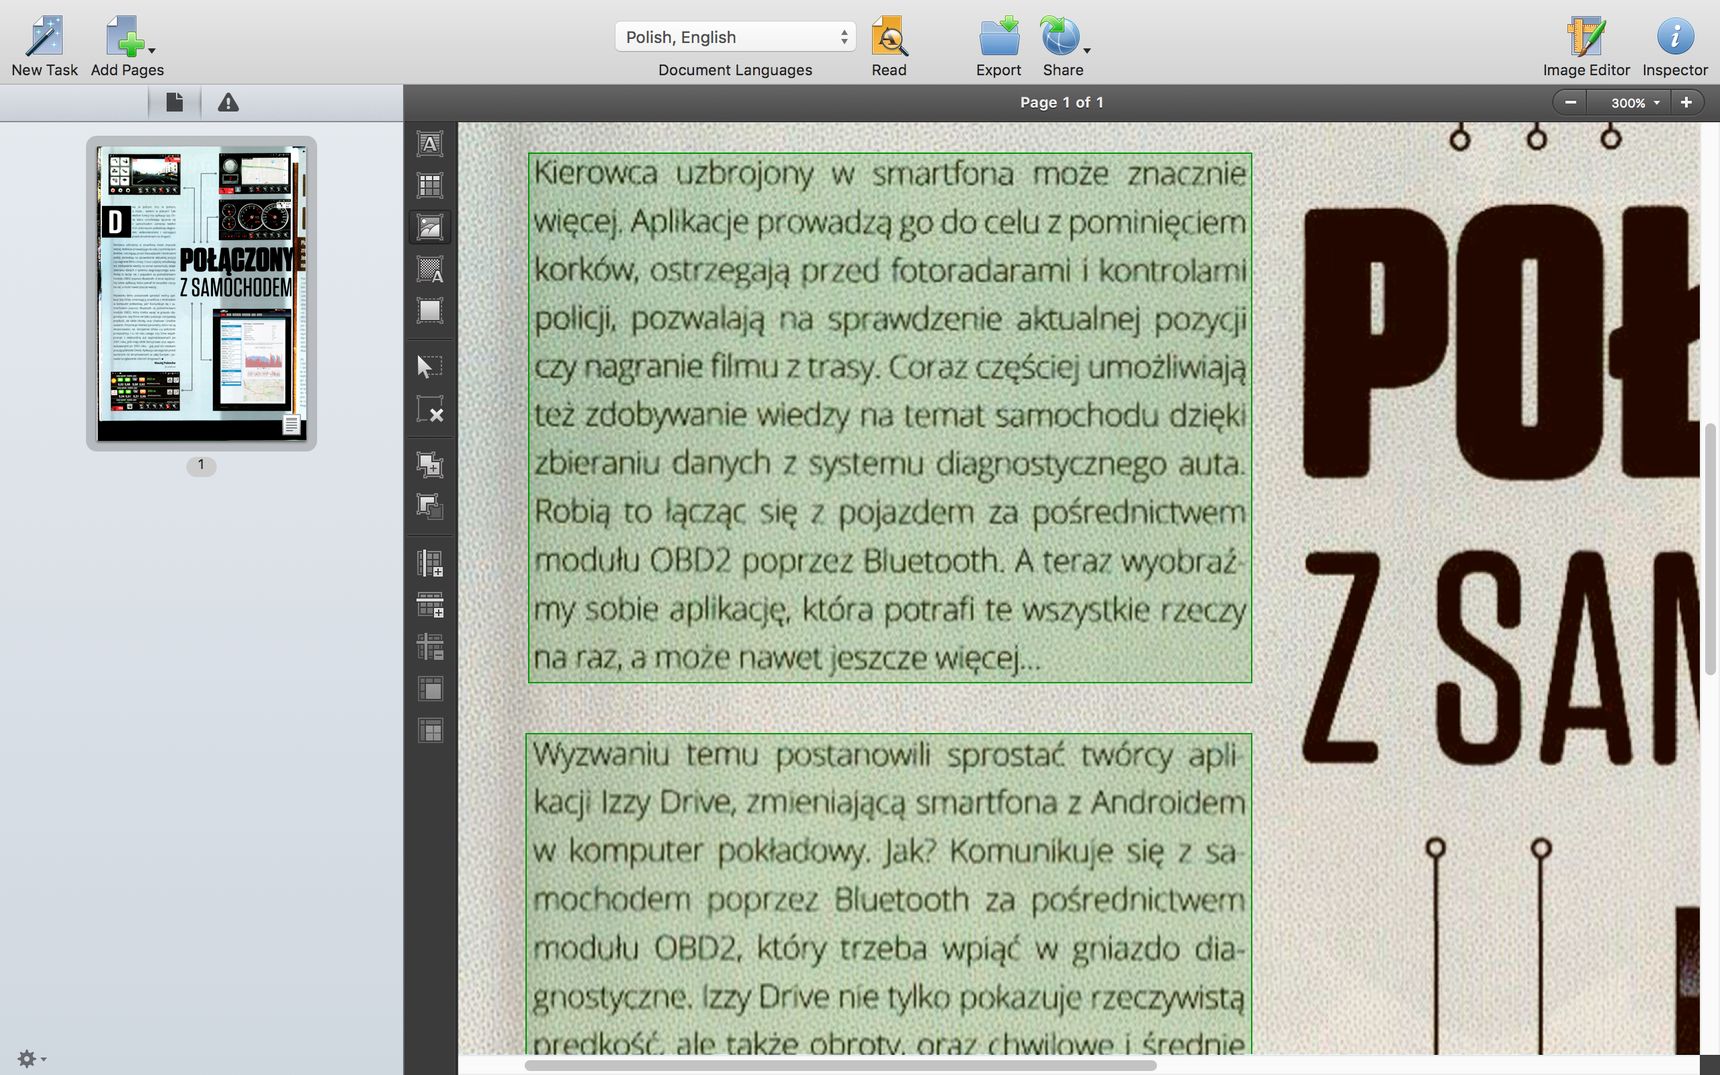
Task: Select the Draw Recognition Area tool
Action: pos(430,311)
